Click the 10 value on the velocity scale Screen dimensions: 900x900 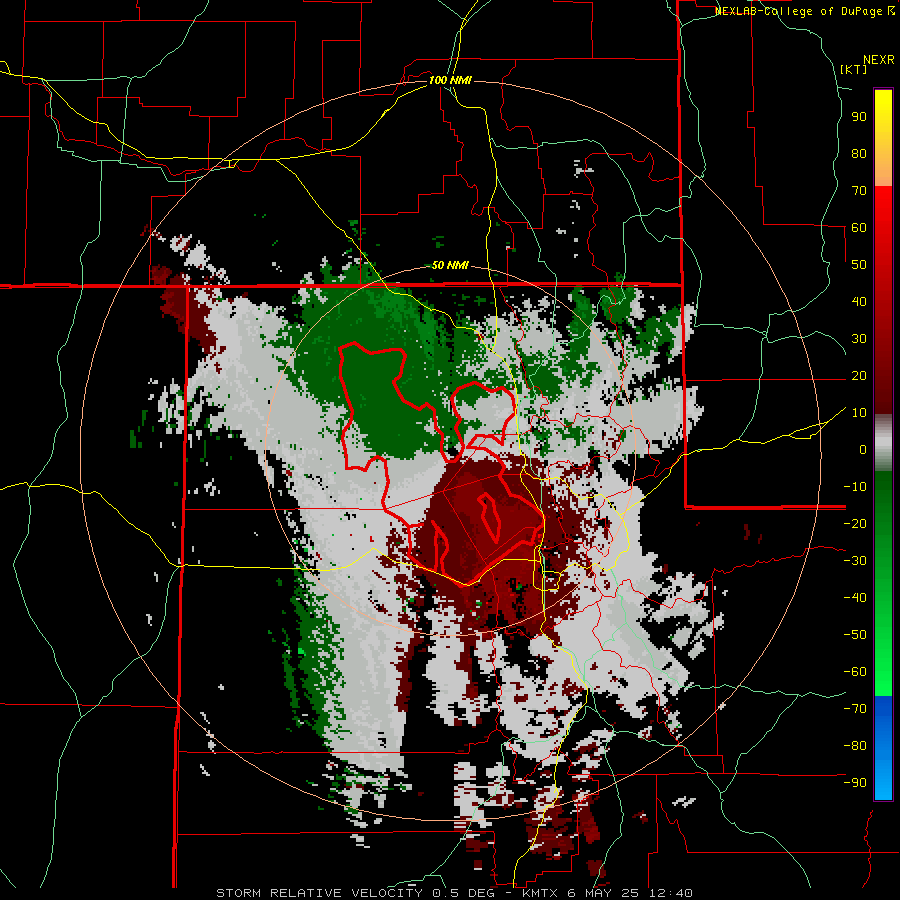[x=859, y=413]
